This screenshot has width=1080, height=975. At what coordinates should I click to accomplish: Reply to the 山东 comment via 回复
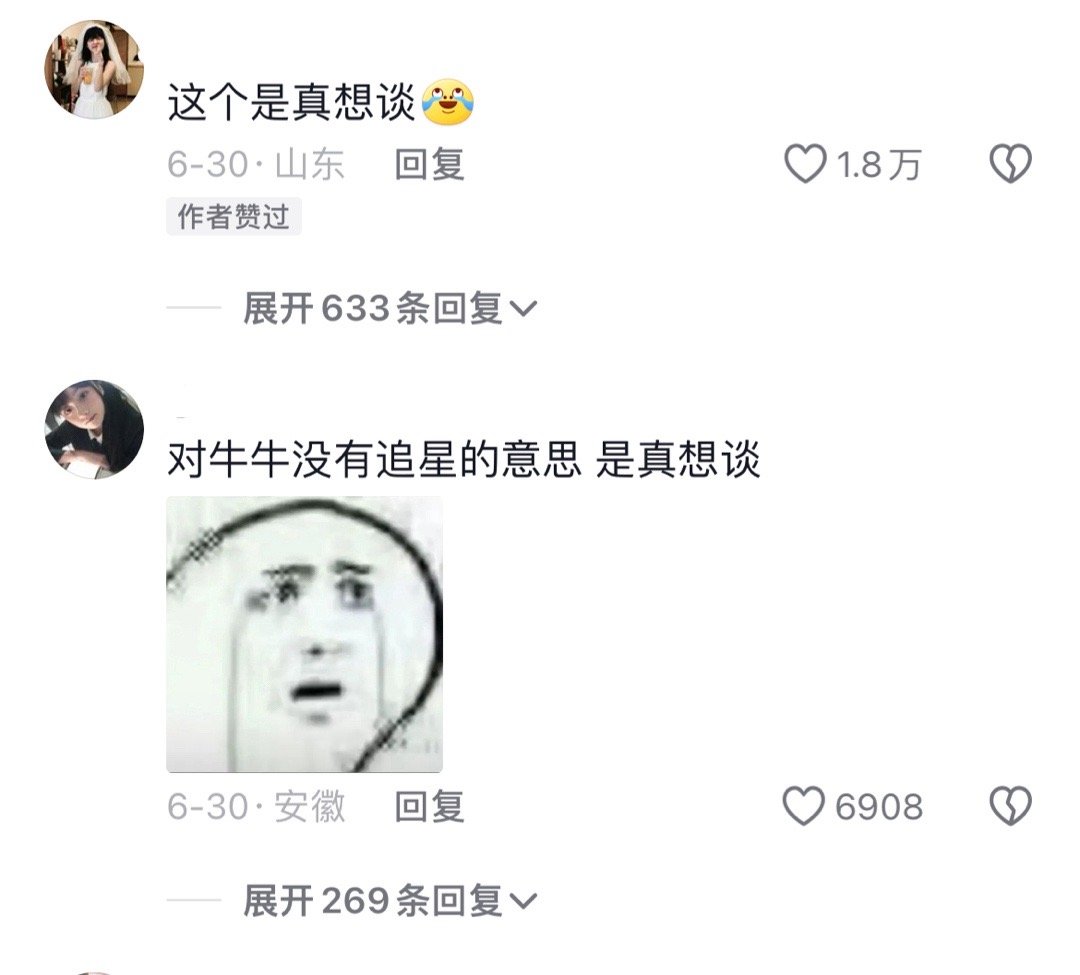click(430, 165)
